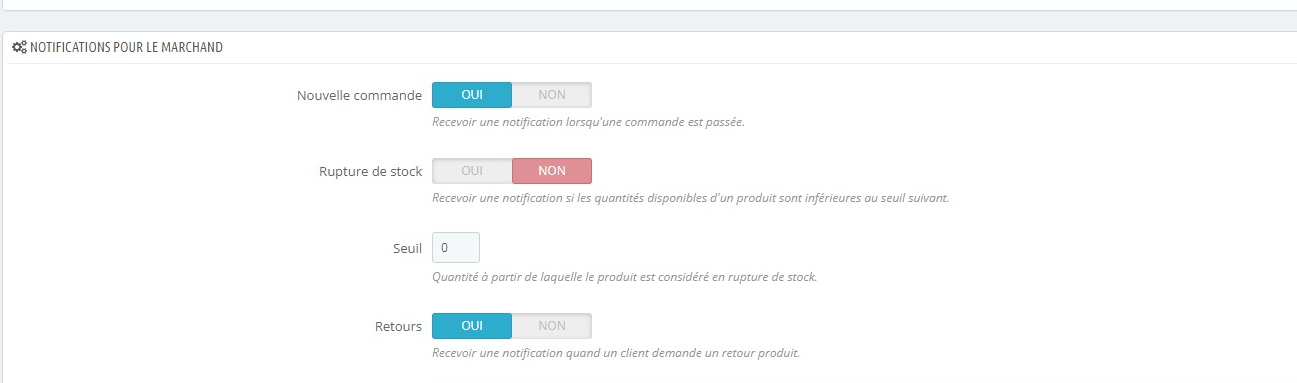Click the Nouvelle commande label

(x=359, y=96)
